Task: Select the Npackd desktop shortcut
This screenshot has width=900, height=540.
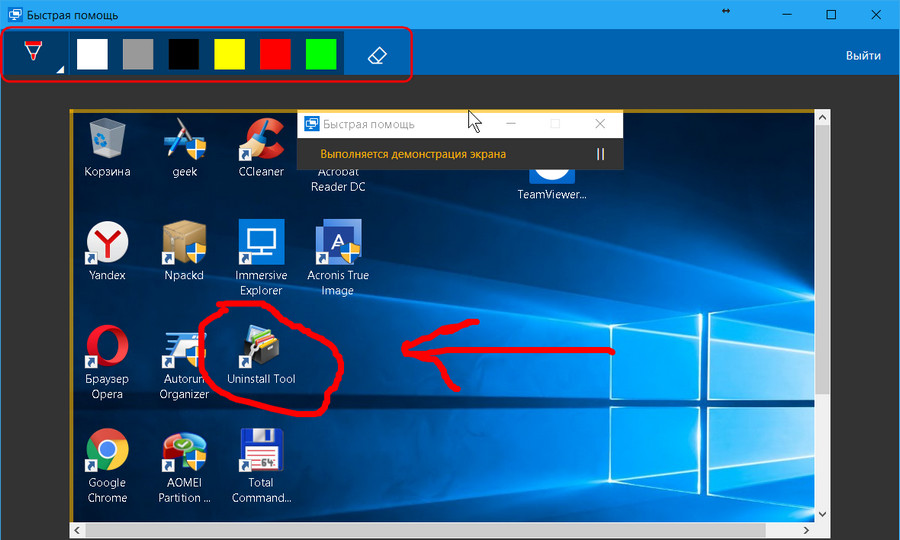Action: point(184,251)
